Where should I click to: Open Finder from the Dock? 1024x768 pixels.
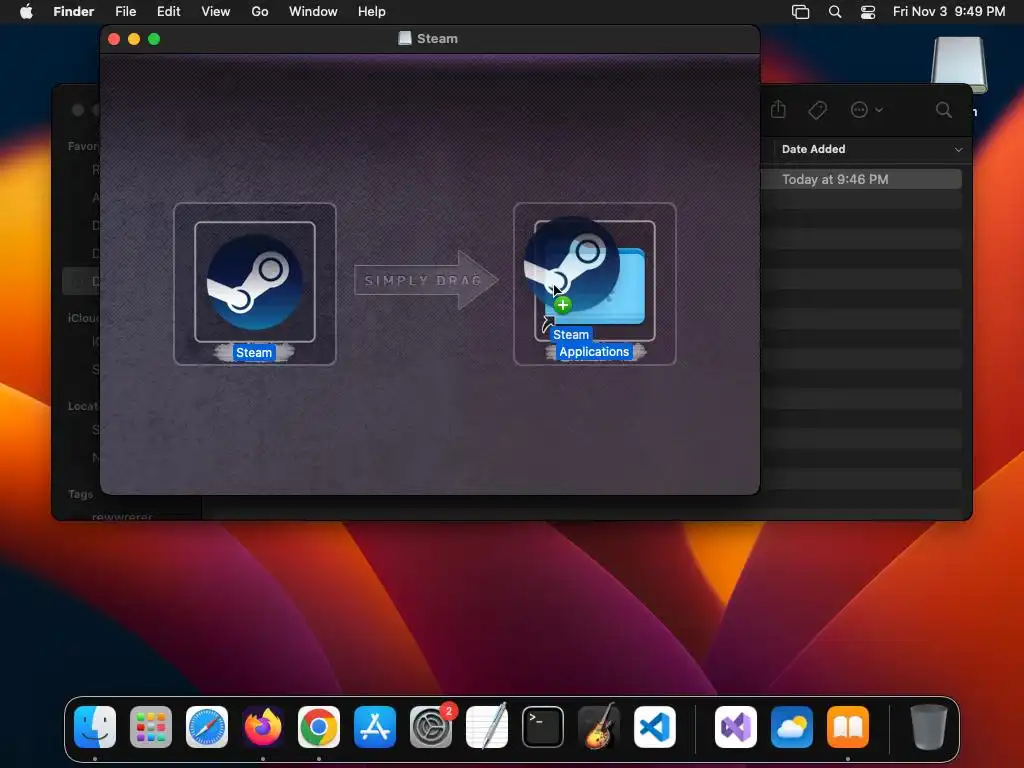[x=95, y=727]
